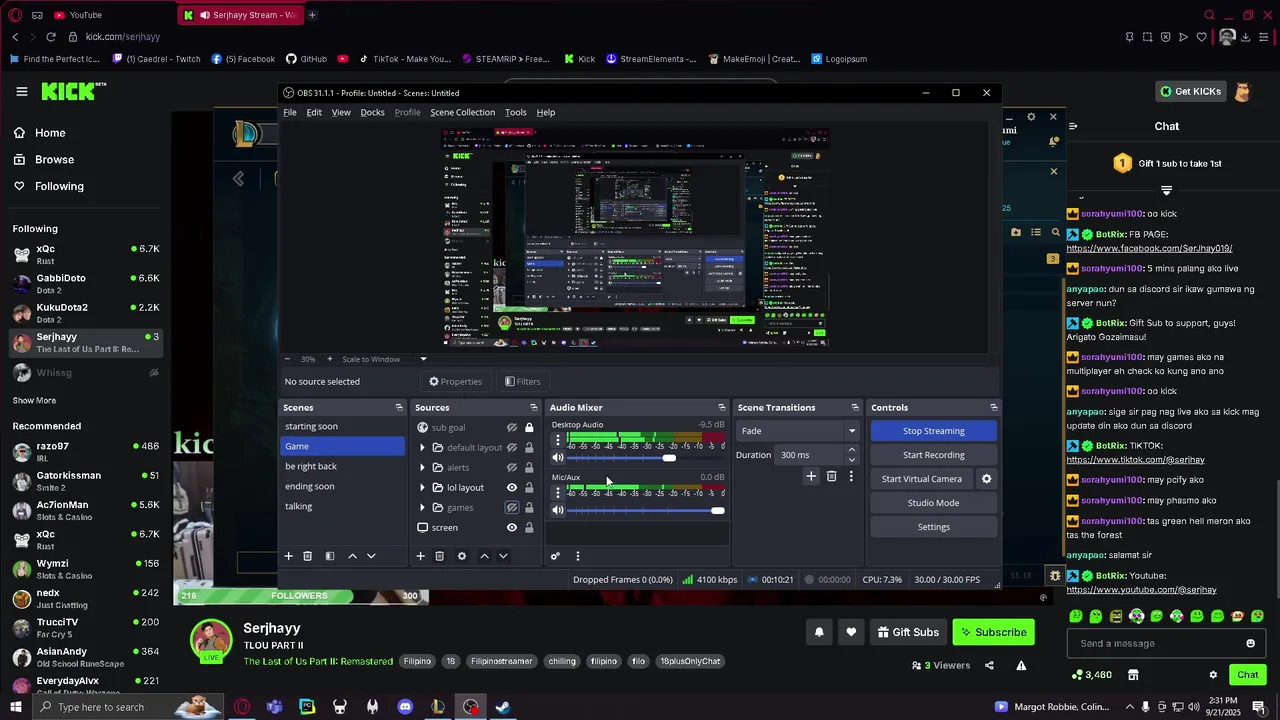
Task: Open emoji picker in message box
Action: 1250,643
